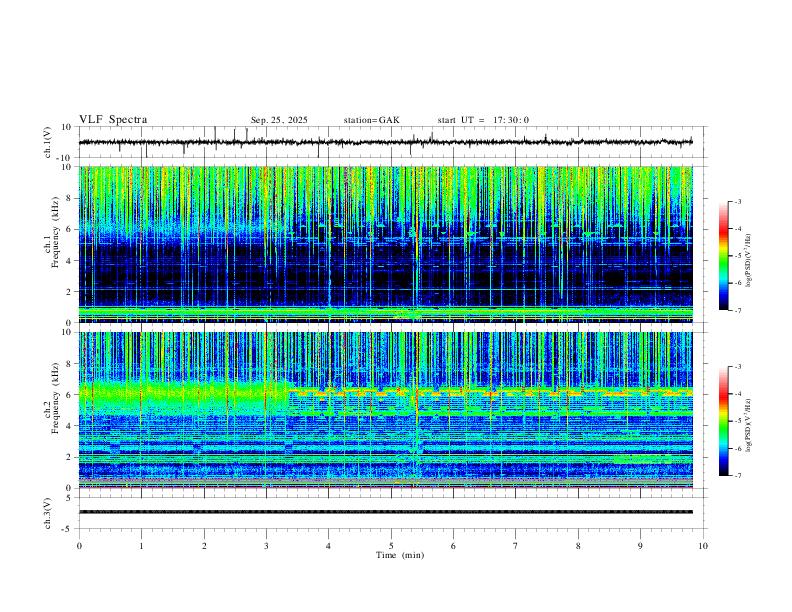Screen dimensions: 792x612
Task: Click the 'start UT = 17:30:0' text
Action: point(483,120)
